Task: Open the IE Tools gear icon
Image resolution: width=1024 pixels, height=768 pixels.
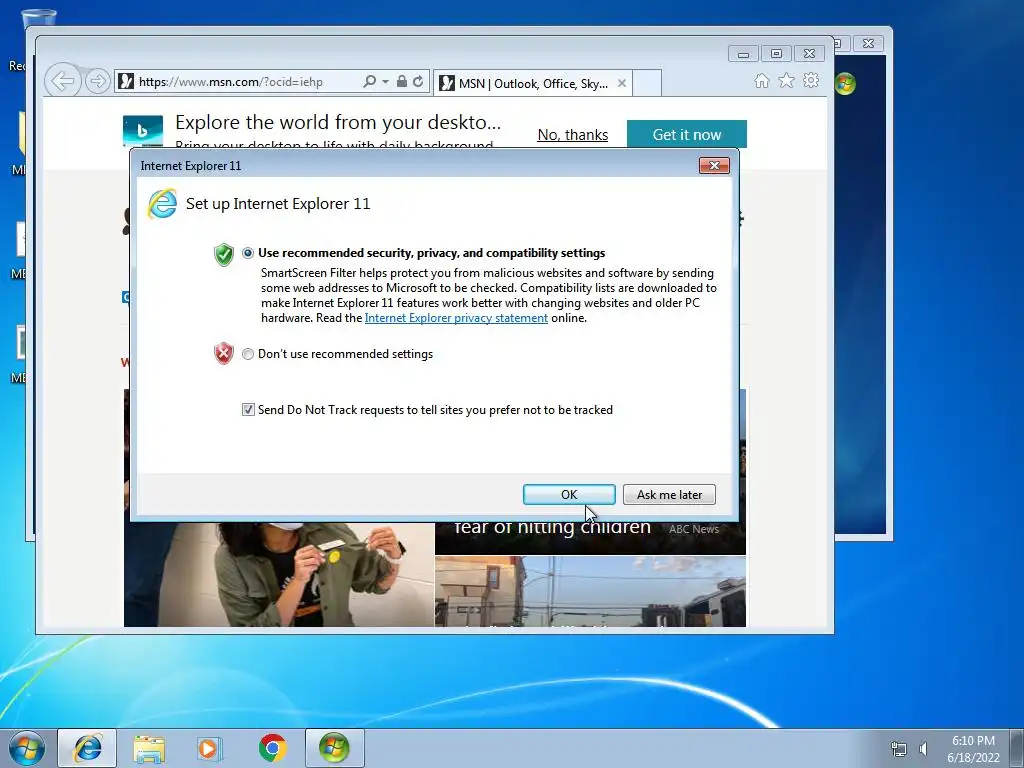Action: coord(811,80)
